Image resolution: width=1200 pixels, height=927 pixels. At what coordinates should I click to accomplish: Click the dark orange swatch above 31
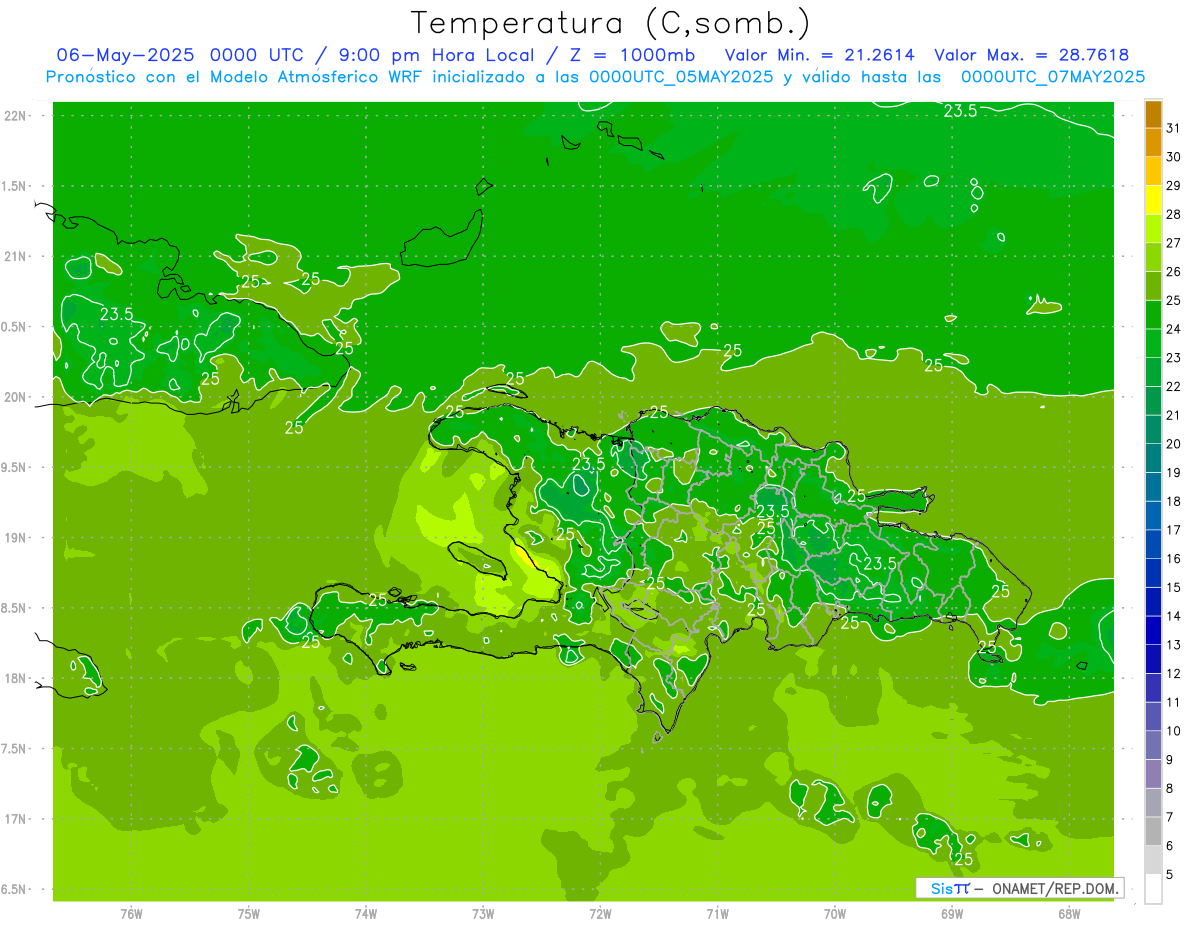tap(1153, 114)
